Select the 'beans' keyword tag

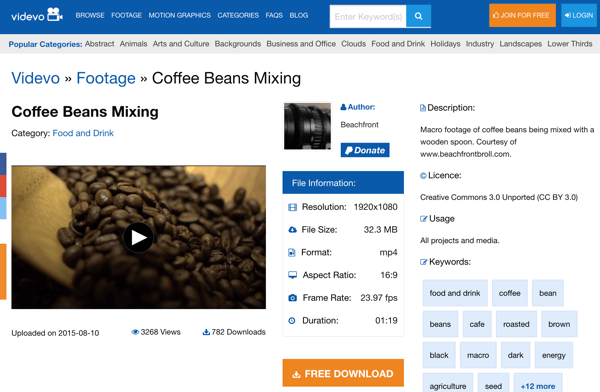click(440, 324)
